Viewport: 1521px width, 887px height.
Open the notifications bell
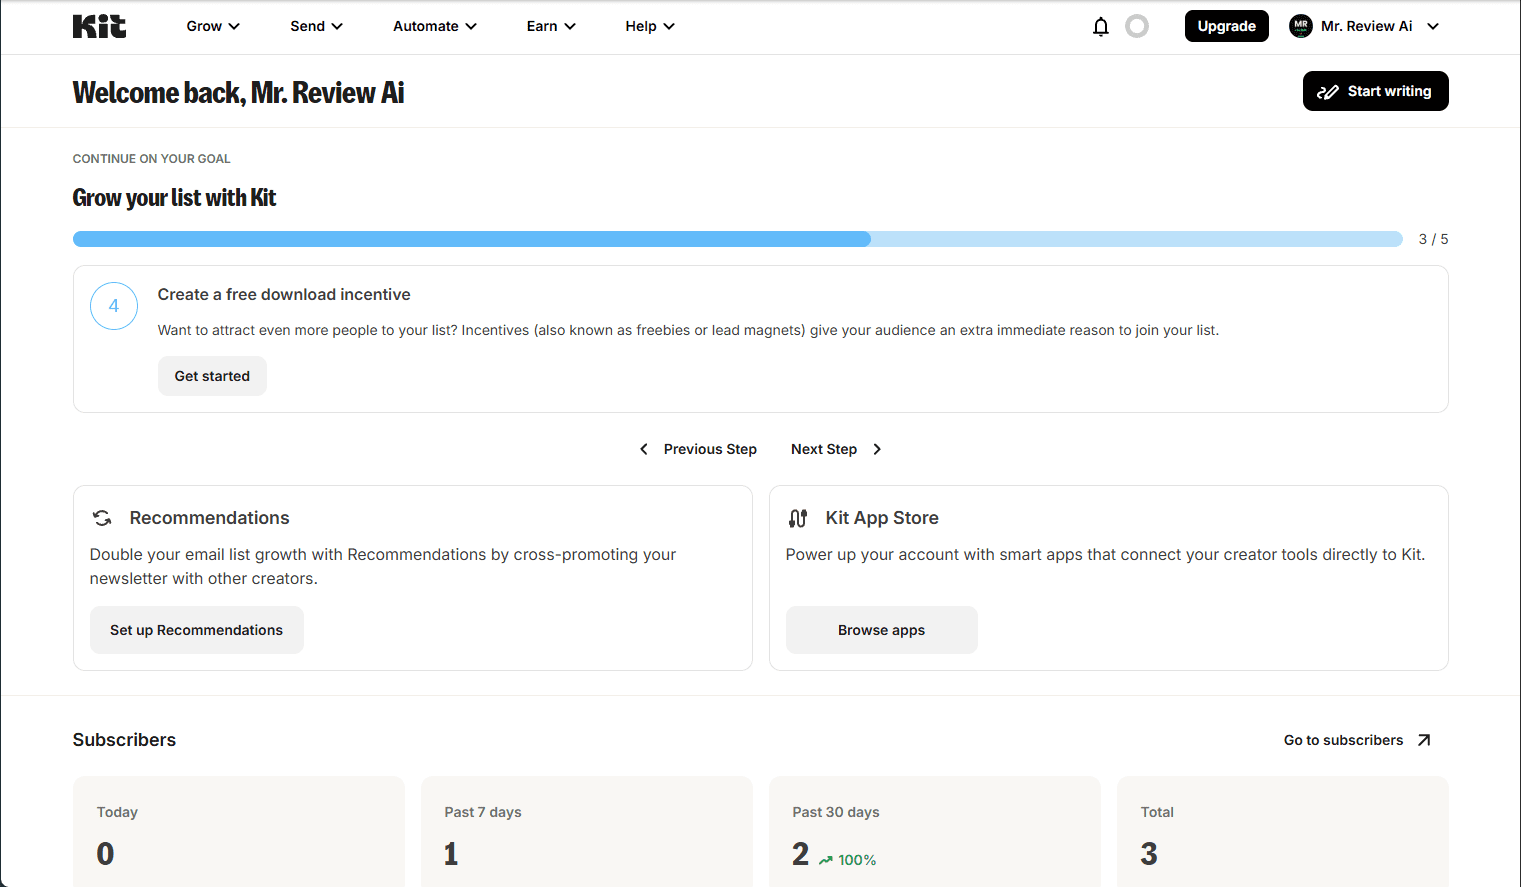click(1101, 26)
